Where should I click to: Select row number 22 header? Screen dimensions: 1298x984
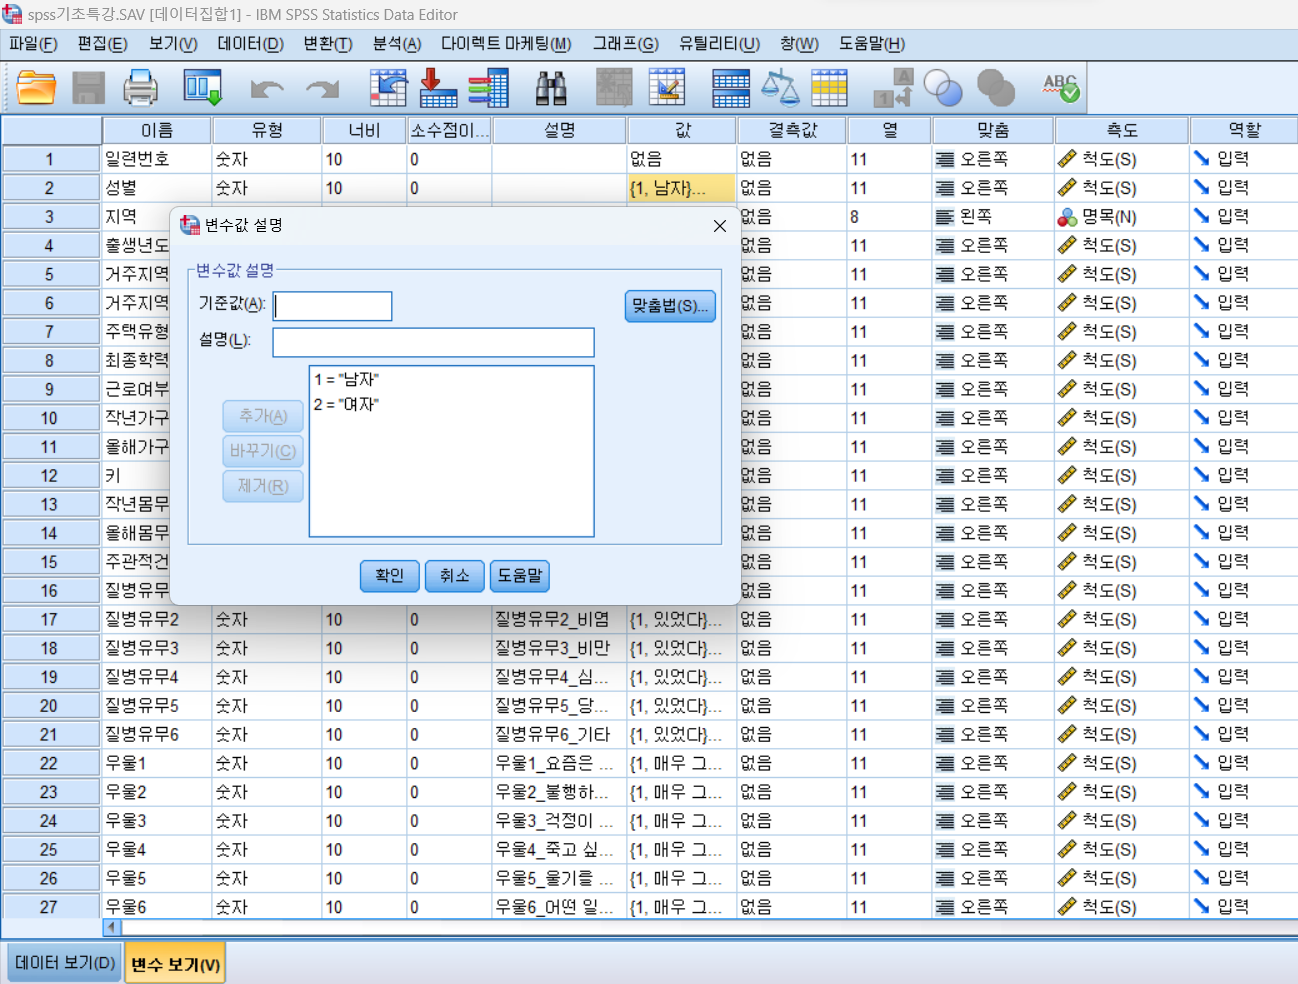coord(50,763)
